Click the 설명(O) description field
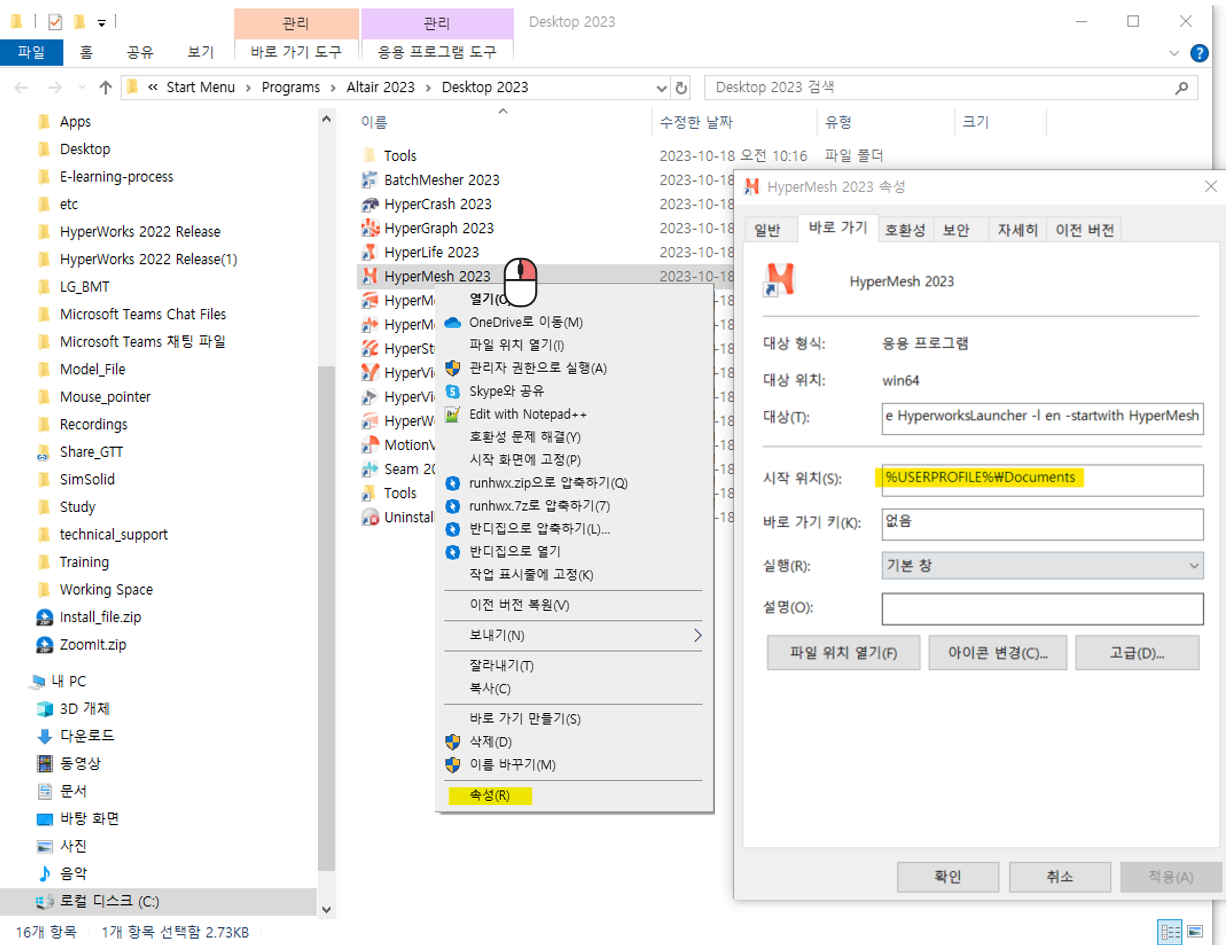1228x945 pixels. [1042, 608]
